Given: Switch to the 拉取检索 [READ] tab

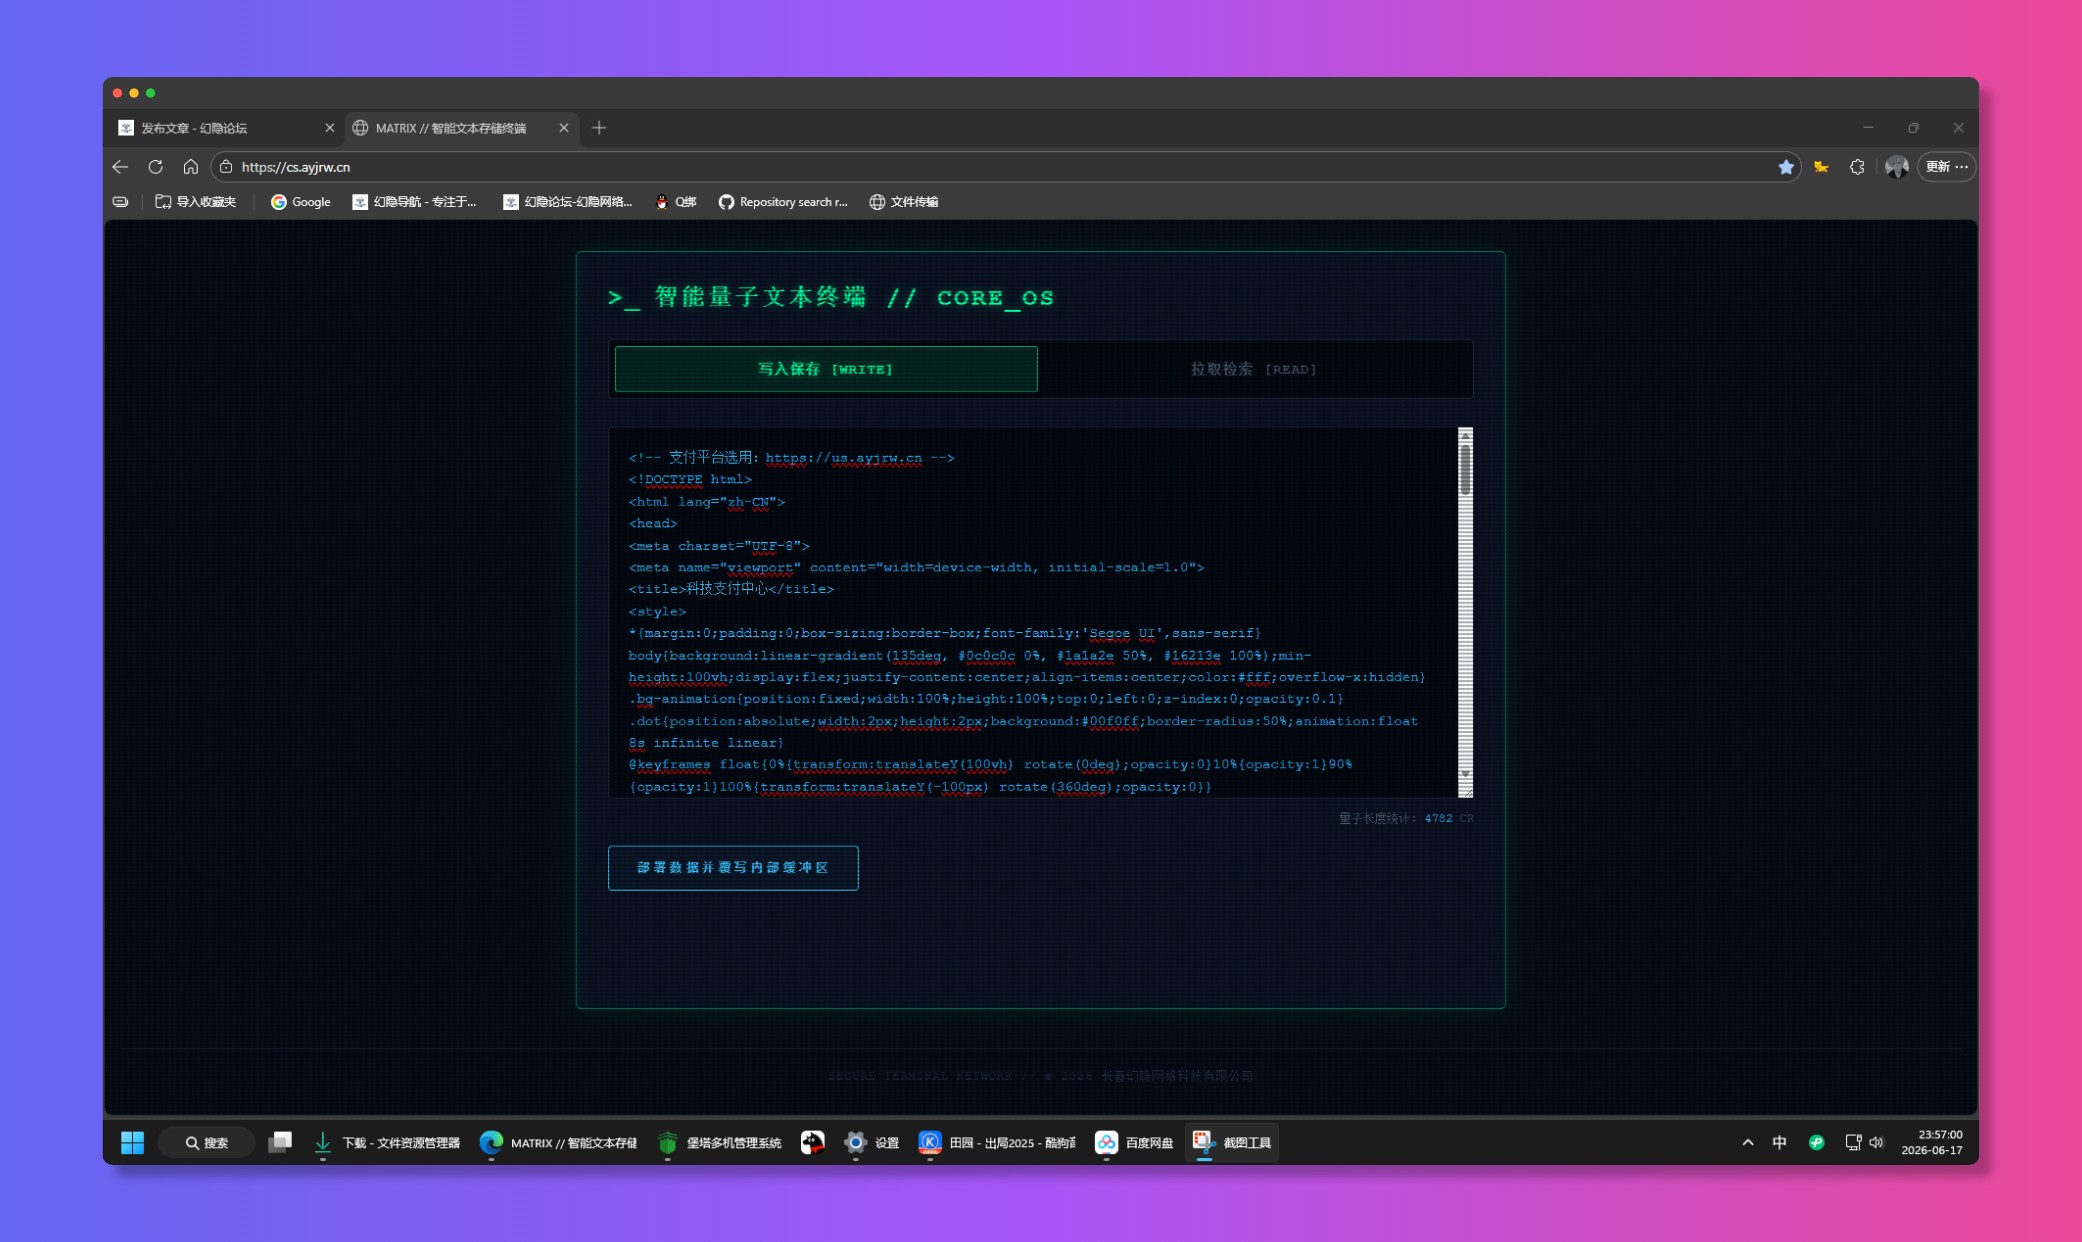Looking at the screenshot, I should [x=1253, y=369].
